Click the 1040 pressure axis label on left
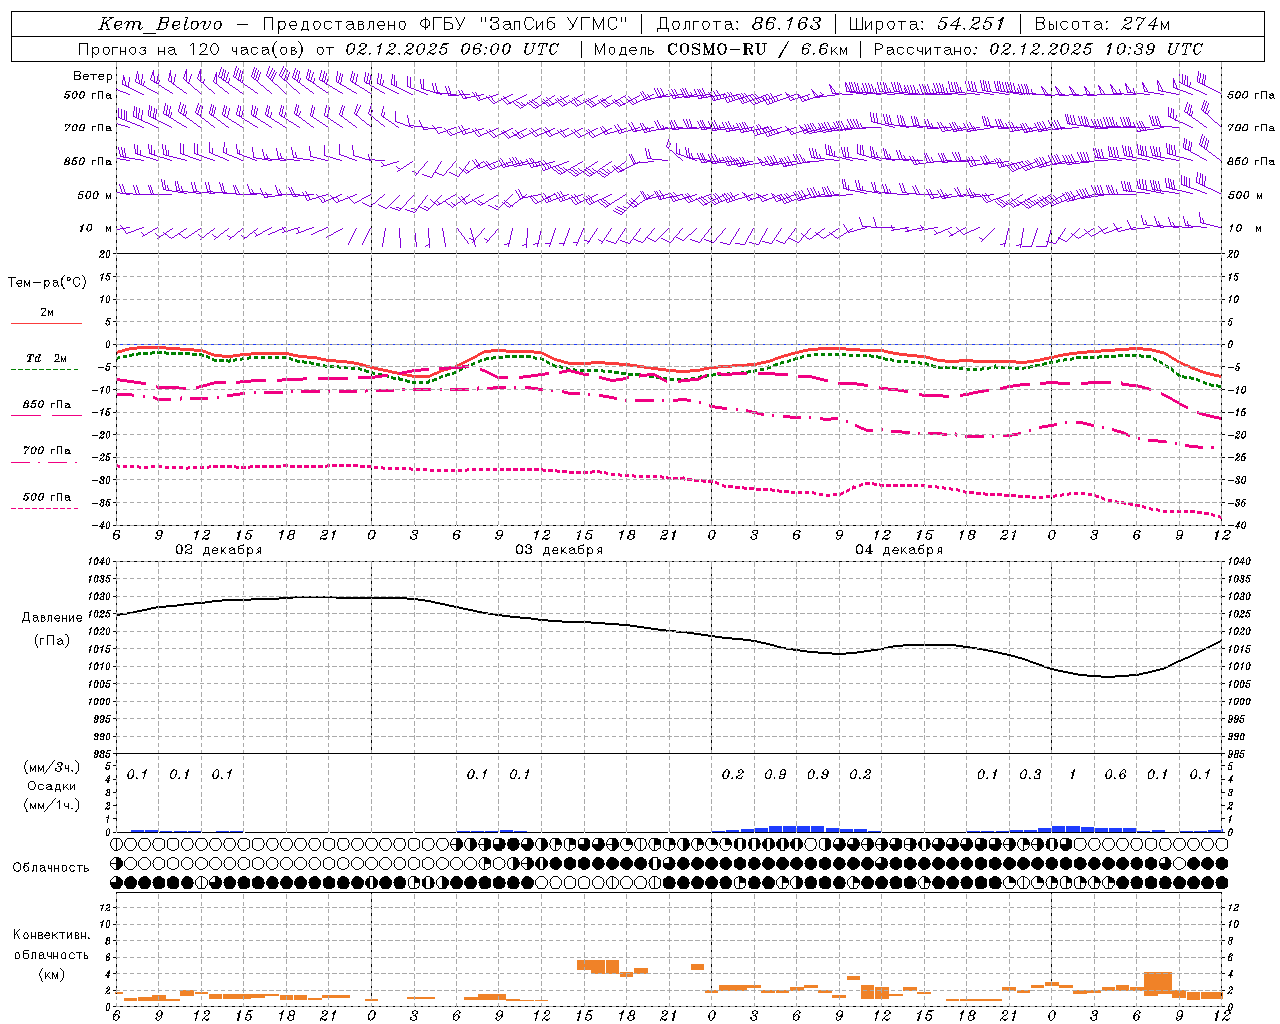1280x1024 pixels. [99, 562]
